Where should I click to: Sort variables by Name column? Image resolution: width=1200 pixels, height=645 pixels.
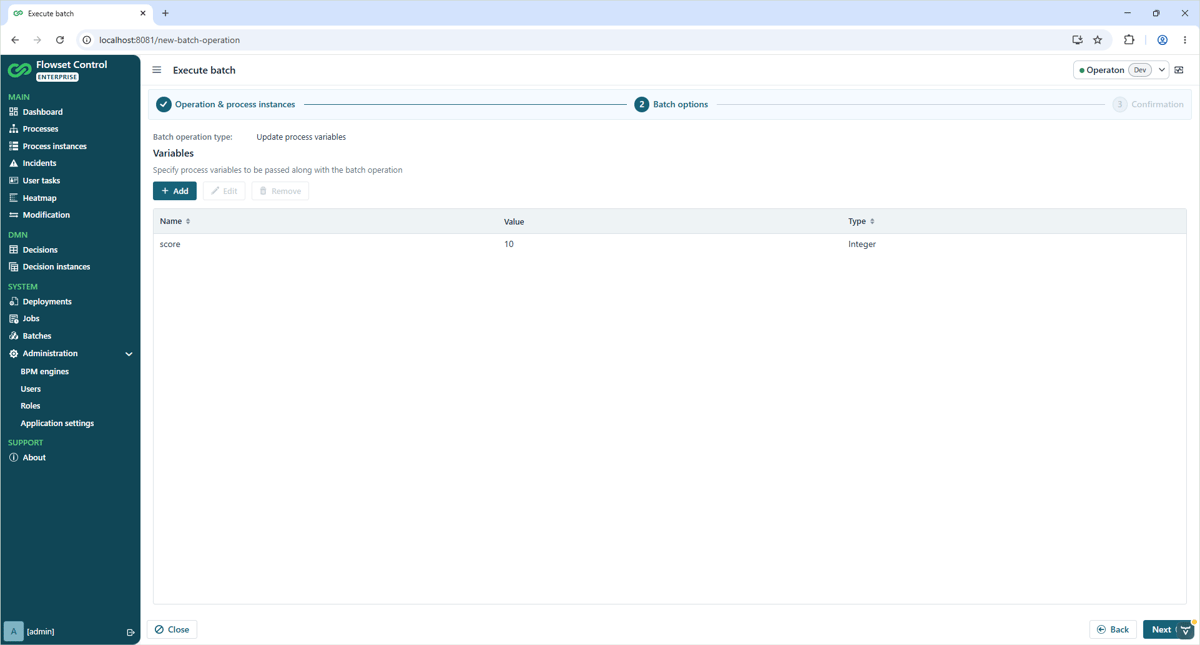click(175, 221)
